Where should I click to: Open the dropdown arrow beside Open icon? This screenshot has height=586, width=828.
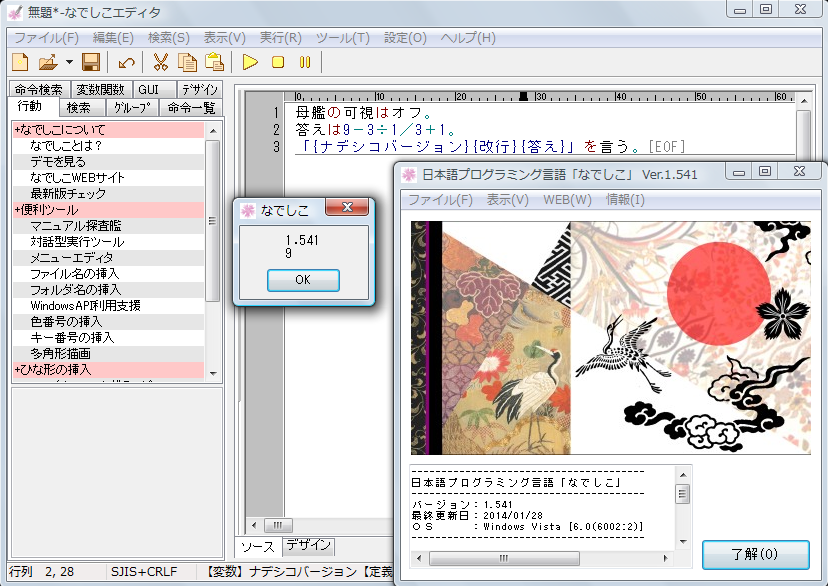68,62
